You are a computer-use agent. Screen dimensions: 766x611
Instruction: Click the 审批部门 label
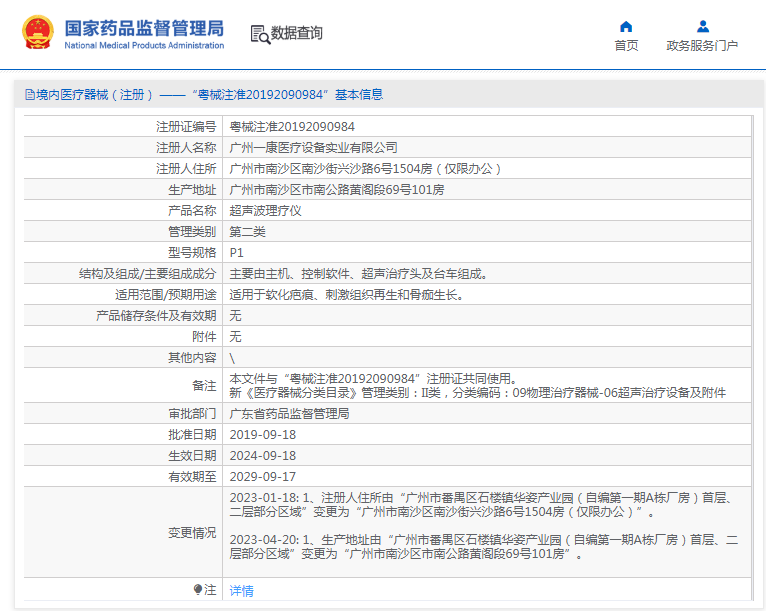[x=192, y=414]
